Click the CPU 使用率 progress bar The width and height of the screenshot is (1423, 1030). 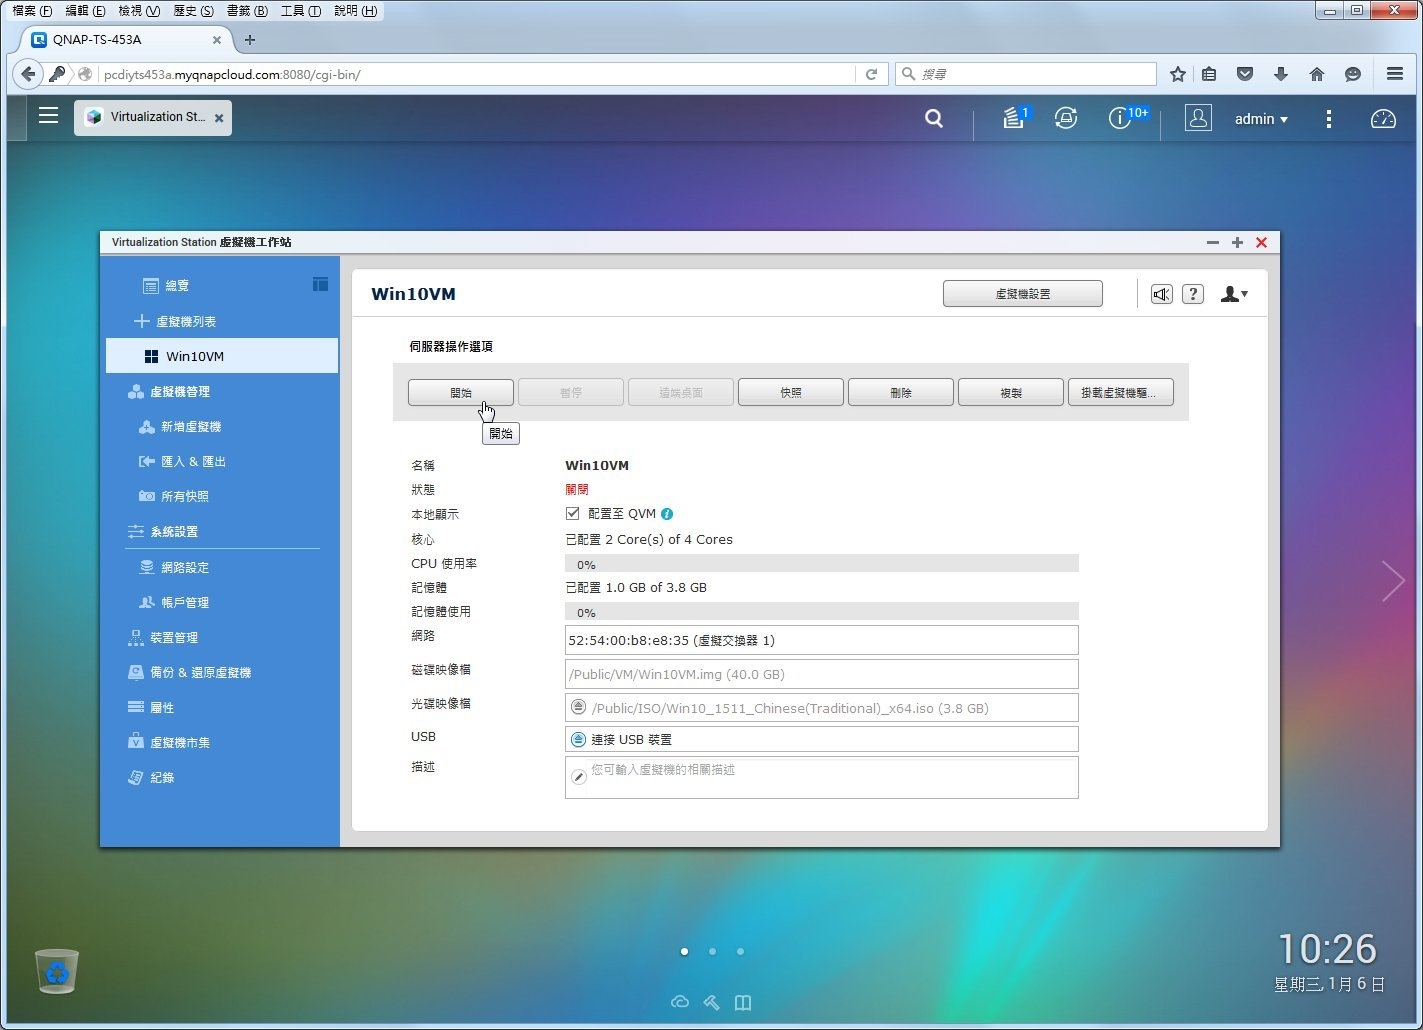pos(822,564)
